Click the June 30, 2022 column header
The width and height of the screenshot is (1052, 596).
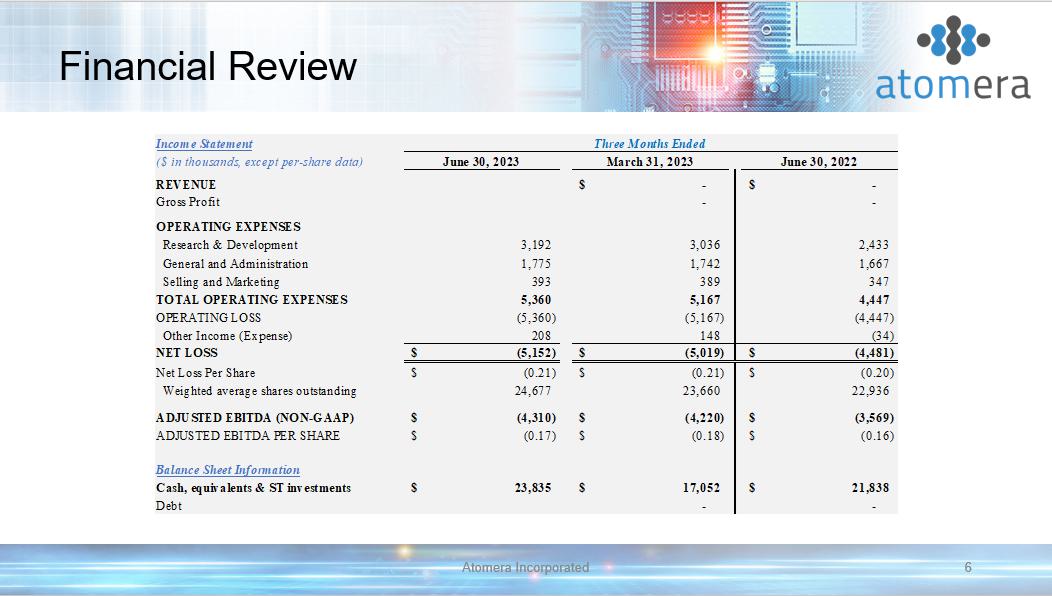tap(818, 162)
